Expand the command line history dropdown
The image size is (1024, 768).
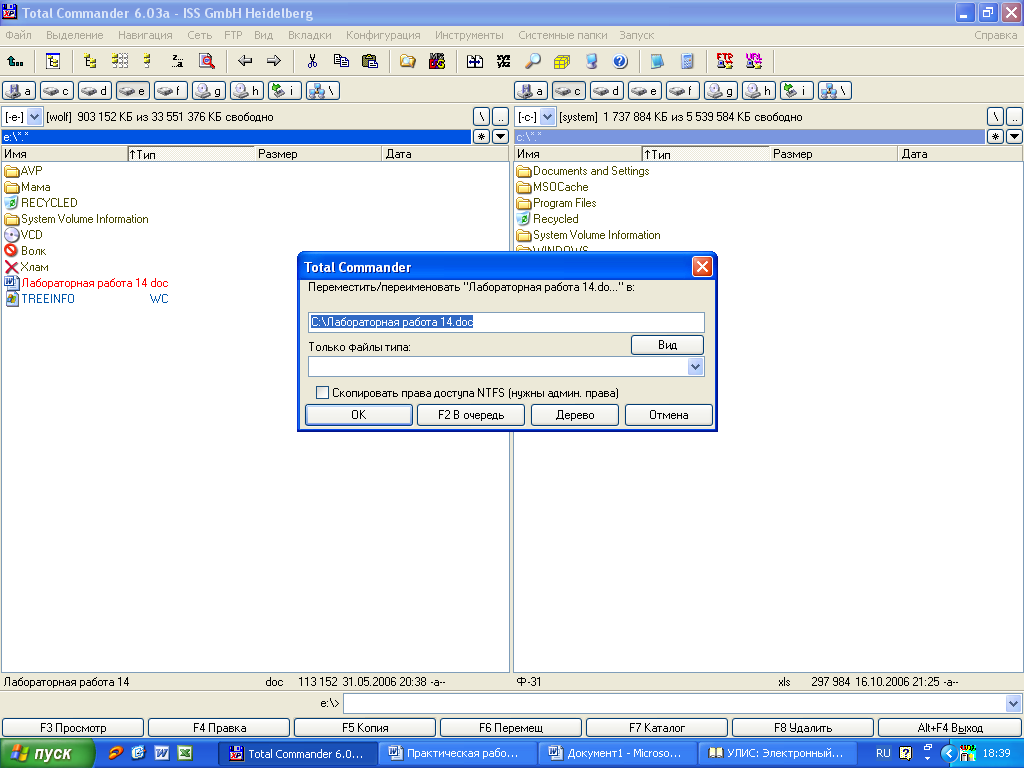pyautogui.click(x=1013, y=703)
